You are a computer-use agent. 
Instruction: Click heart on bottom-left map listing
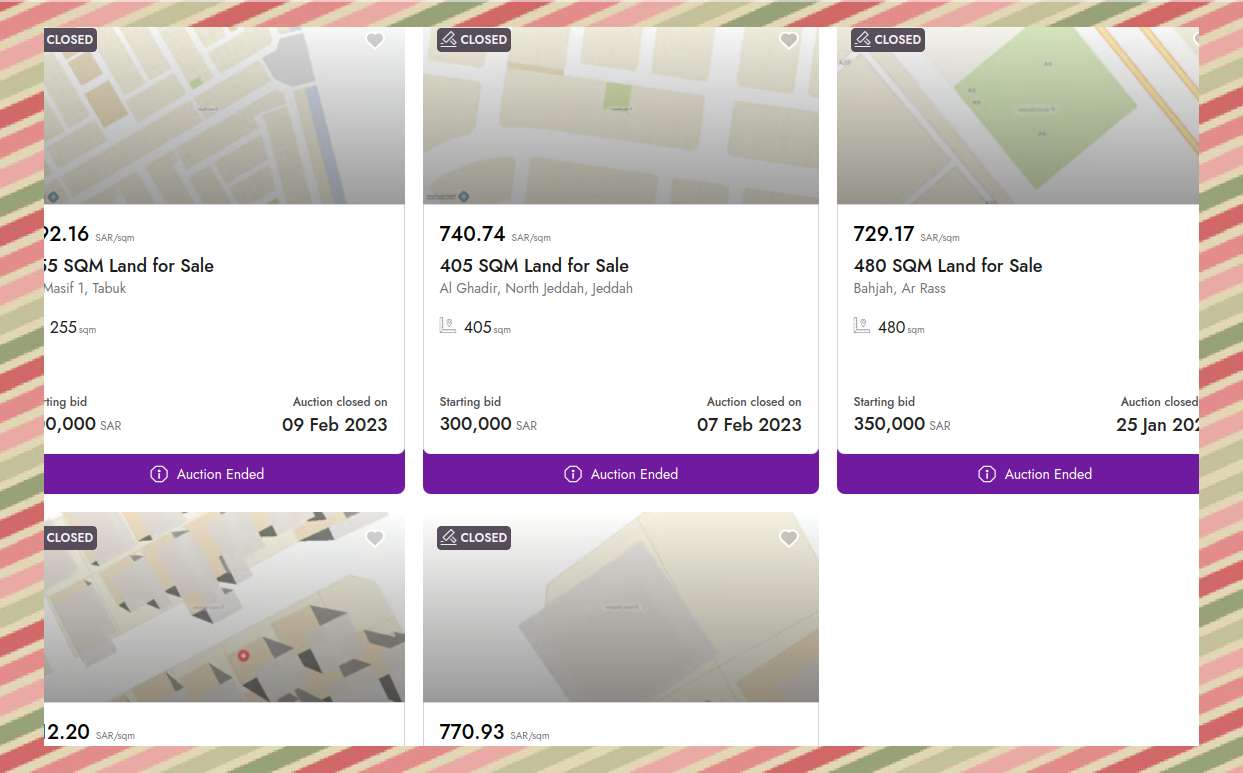tap(374, 538)
